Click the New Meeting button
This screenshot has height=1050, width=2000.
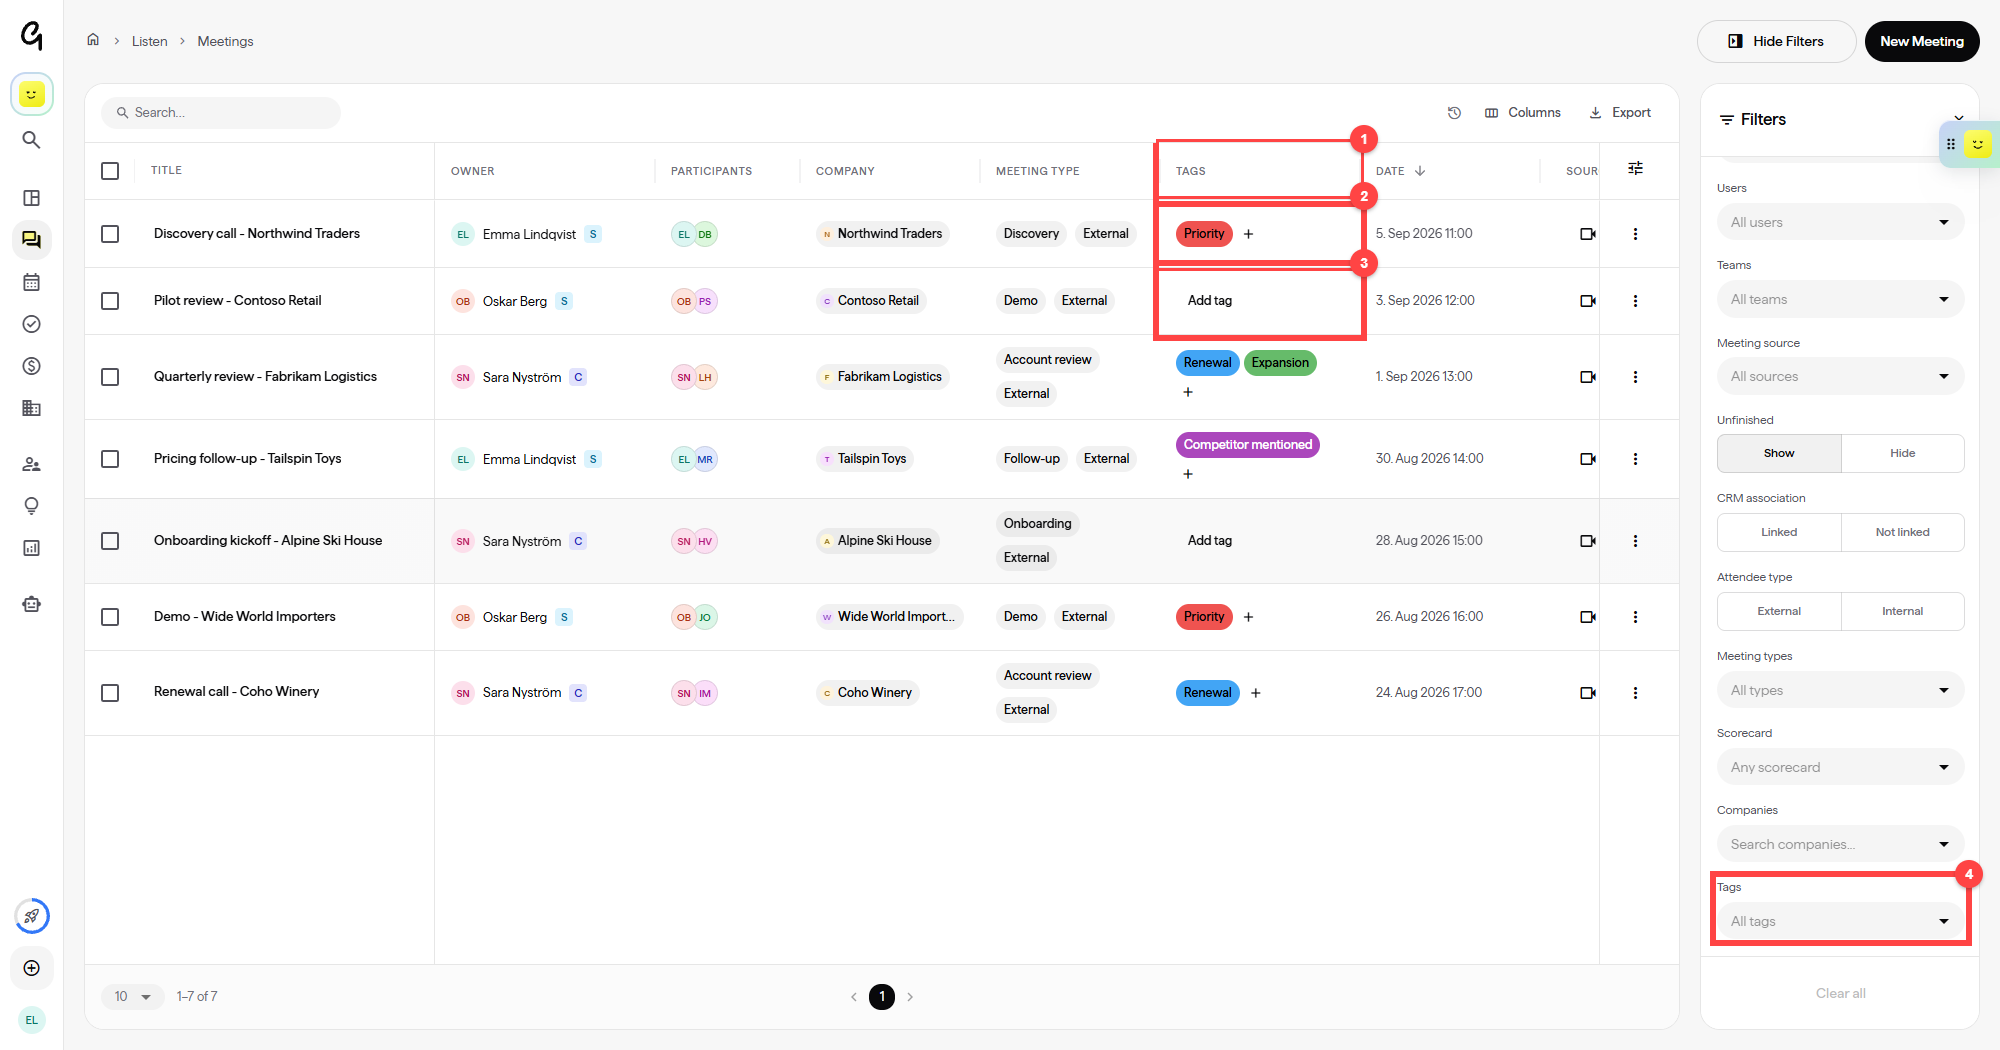[x=1922, y=41]
